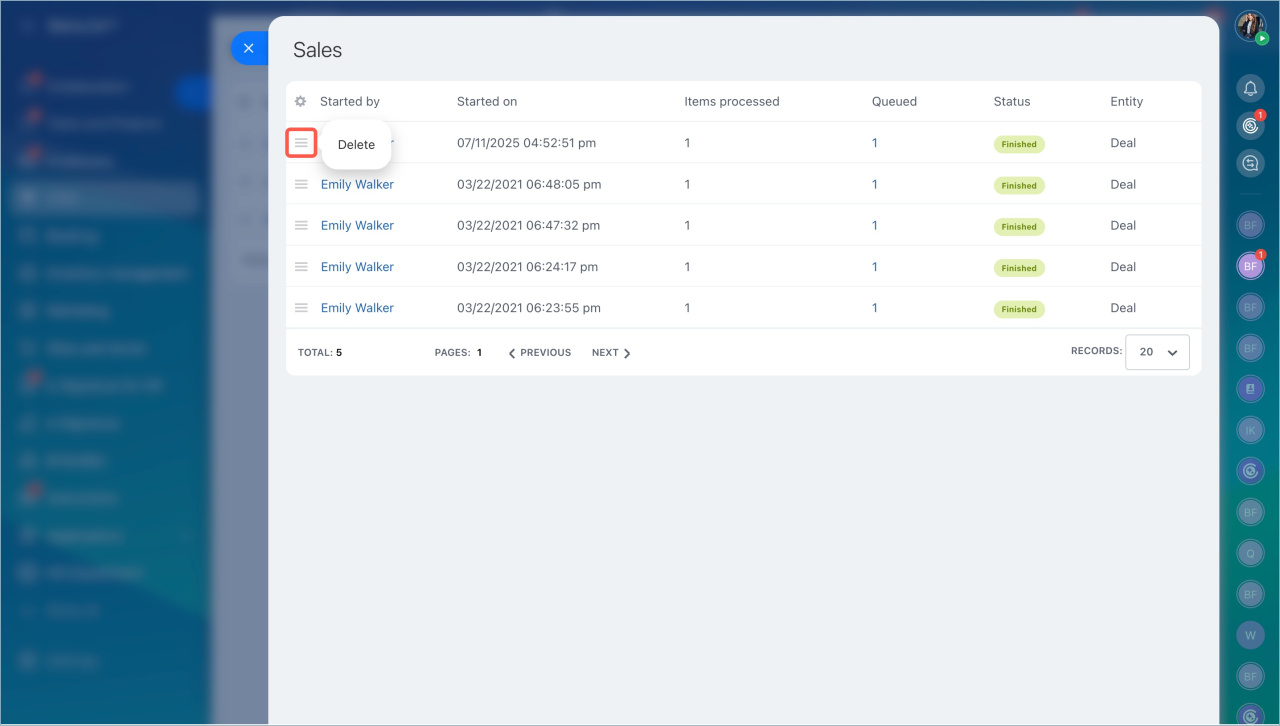Open the spiral icon with red badge
The height and width of the screenshot is (726, 1280).
click(x=1250, y=125)
